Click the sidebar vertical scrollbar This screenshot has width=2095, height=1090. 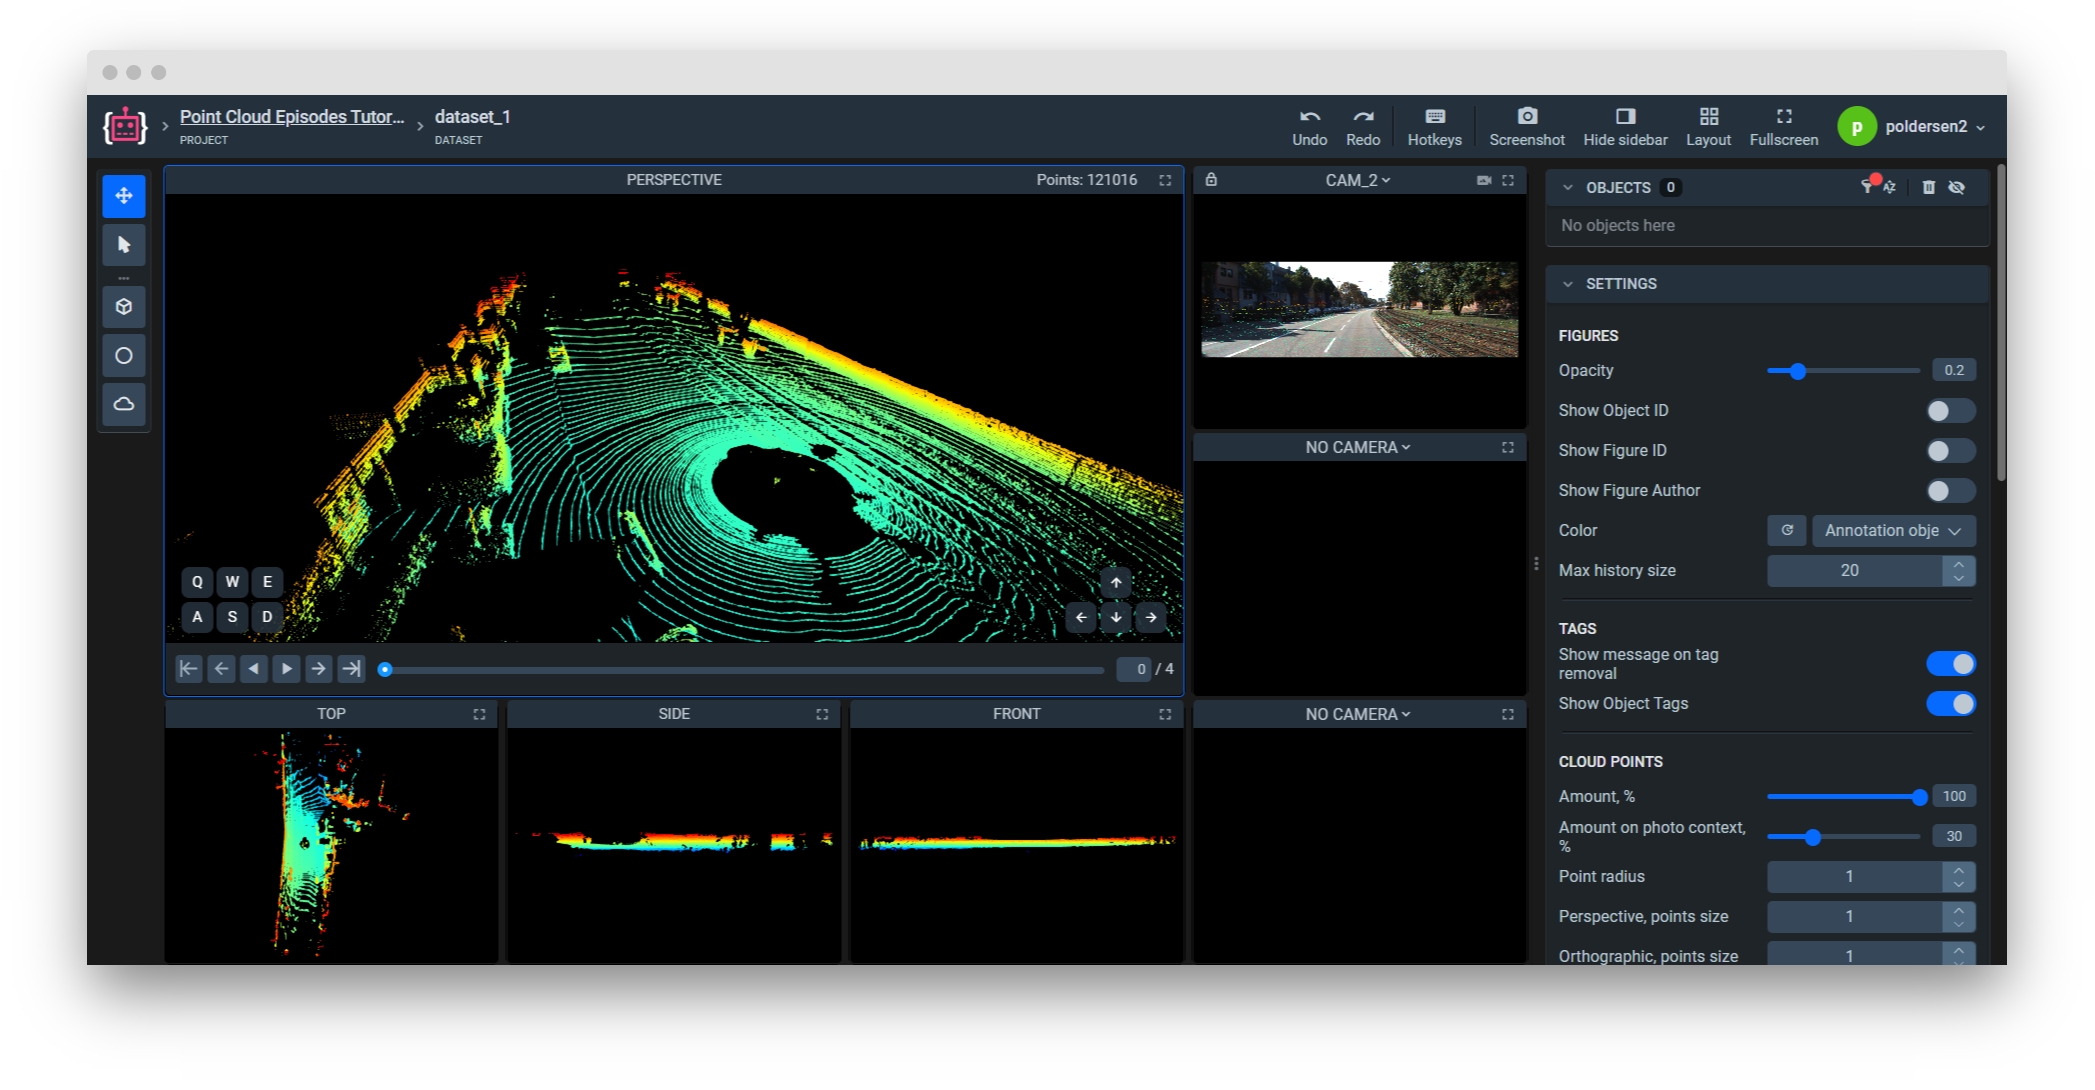[2001, 323]
